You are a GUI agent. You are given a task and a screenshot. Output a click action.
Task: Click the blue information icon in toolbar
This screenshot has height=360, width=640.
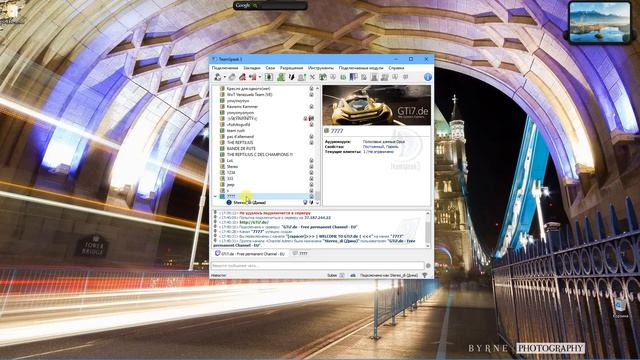427,77
